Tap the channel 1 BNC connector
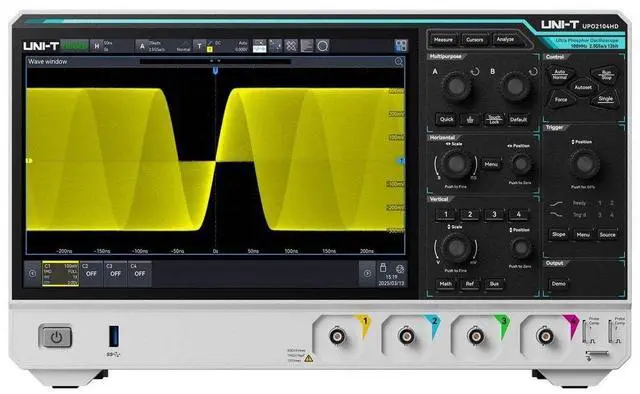The height and width of the screenshot is (394, 640). click(337, 337)
